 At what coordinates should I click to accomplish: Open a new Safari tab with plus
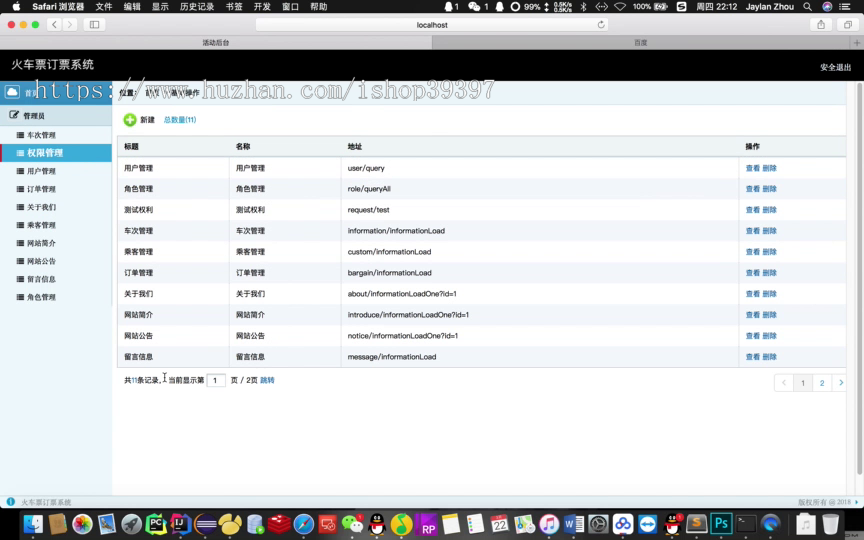(x=856, y=42)
